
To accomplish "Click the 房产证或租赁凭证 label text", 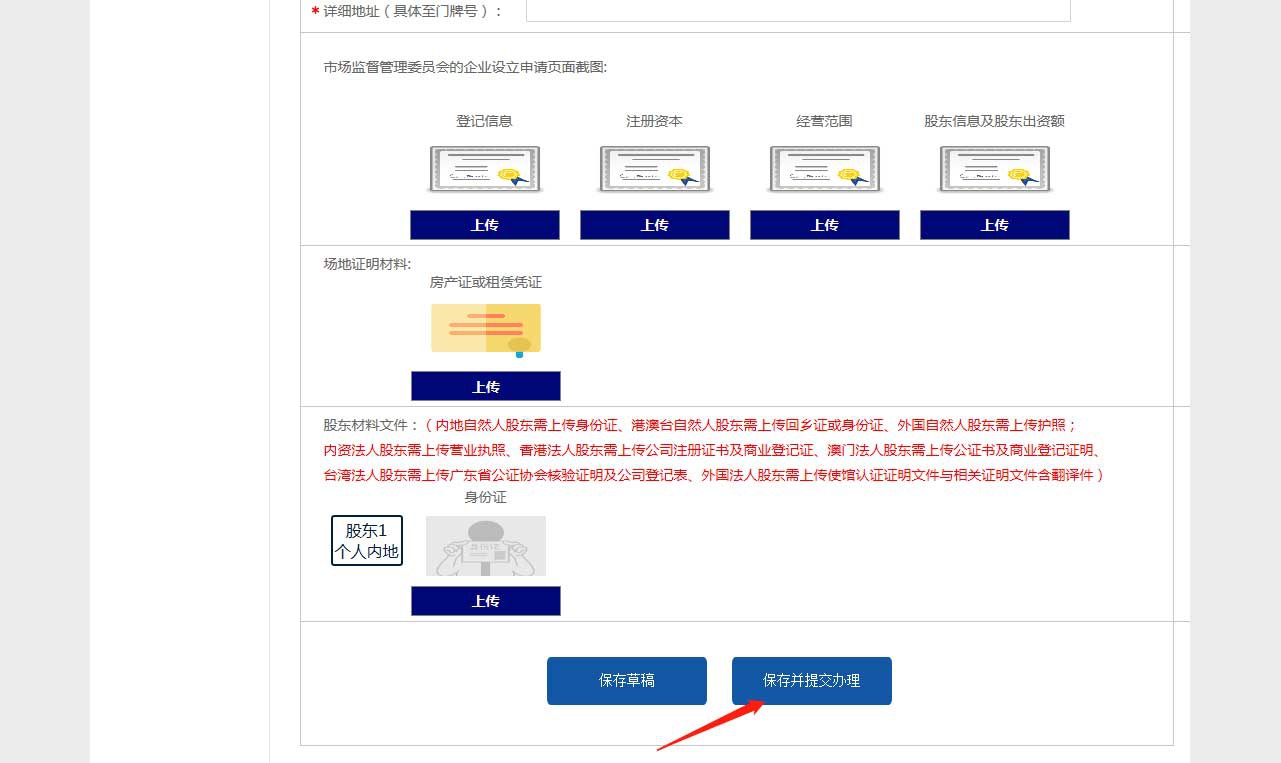I will coord(486,283).
